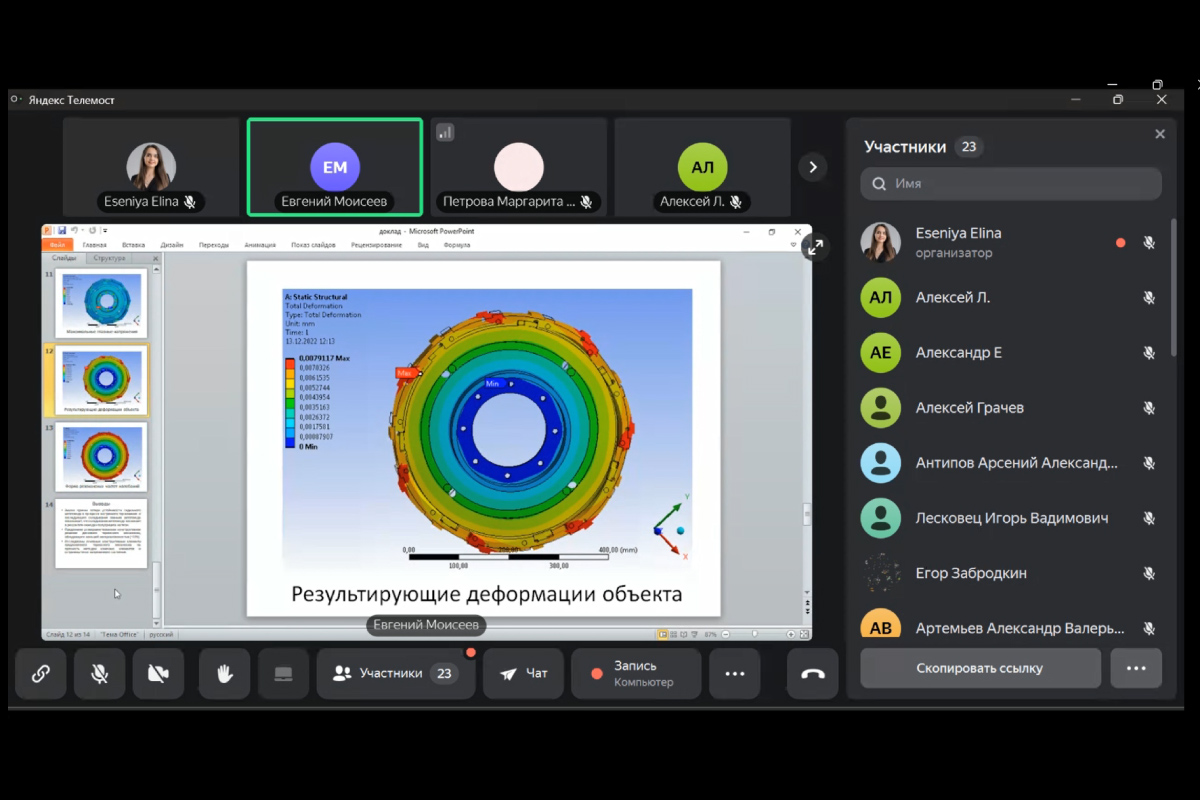Image resolution: width=1200 pixels, height=800 pixels.
Task: Show next video tiles with right chevron
Action: pyautogui.click(x=812, y=167)
